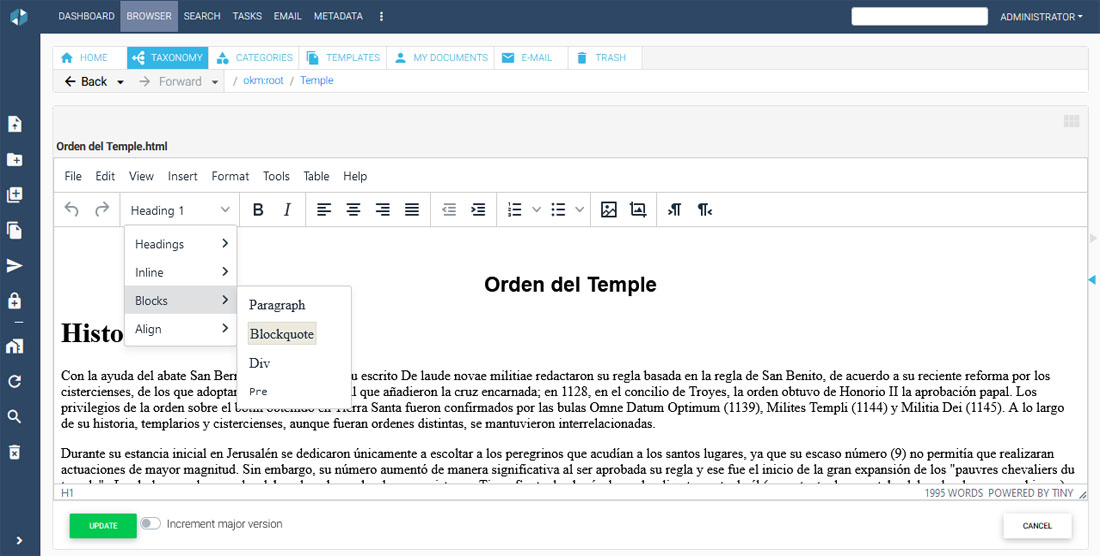
Task: Center align text with toolbar icon
Action: (x=353, y=210)
